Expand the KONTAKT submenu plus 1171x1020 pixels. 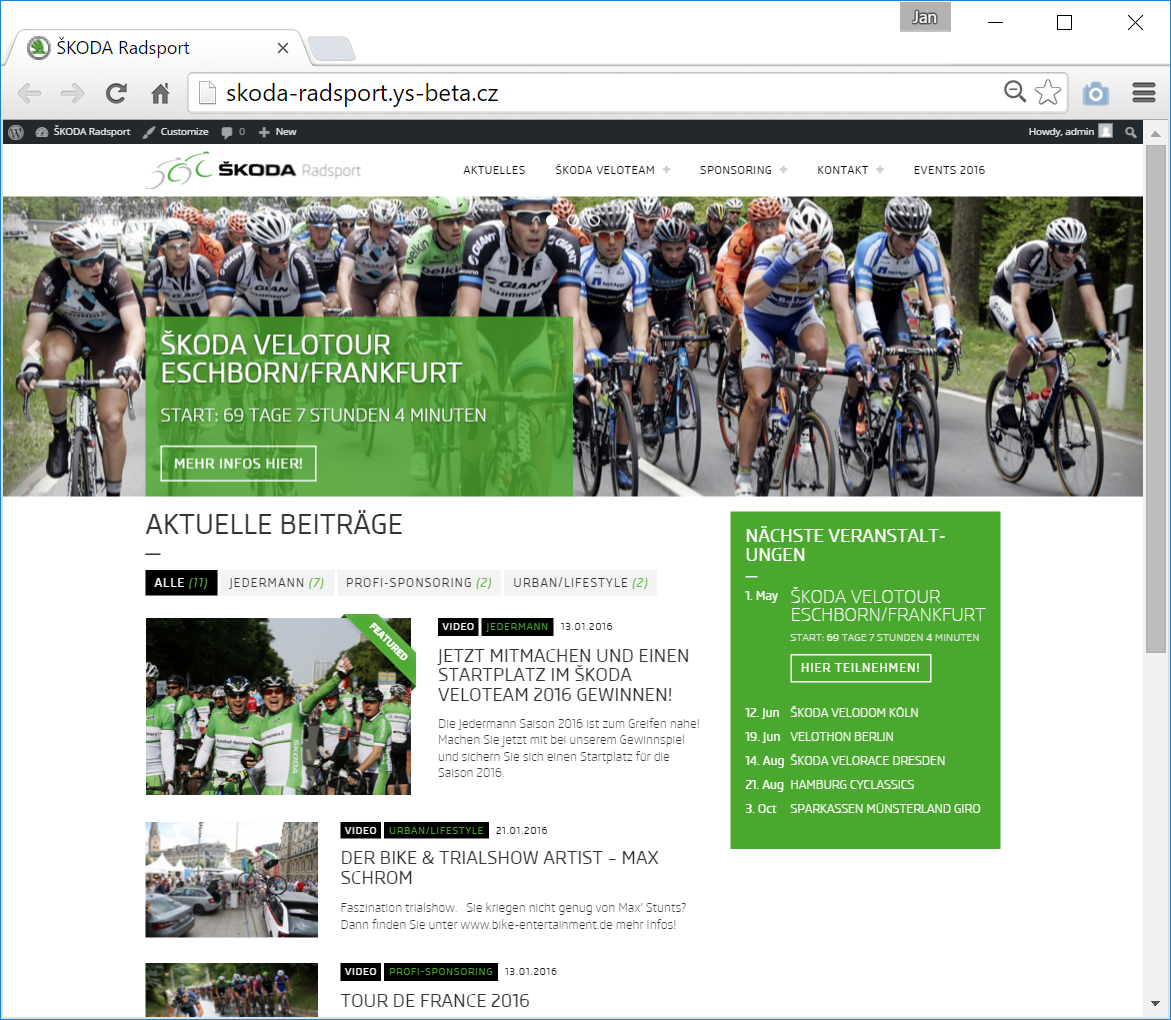[x=880, y=170]
